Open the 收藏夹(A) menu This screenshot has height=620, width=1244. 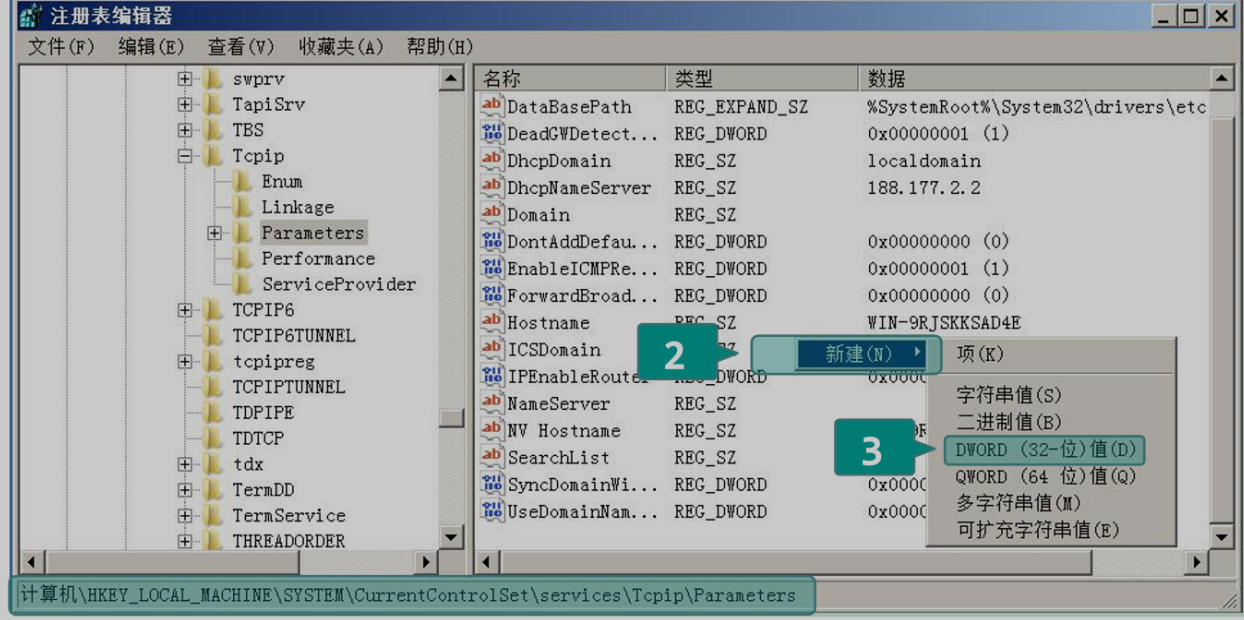(x=340, y=47)
